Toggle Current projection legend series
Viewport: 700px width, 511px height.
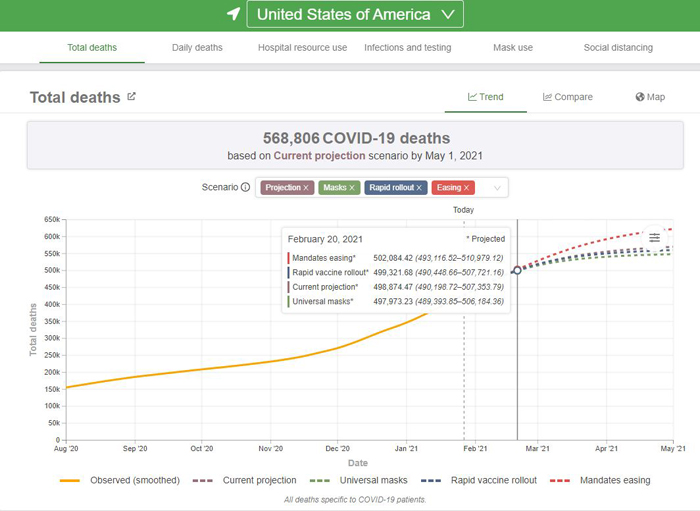(x=245, y=481)
